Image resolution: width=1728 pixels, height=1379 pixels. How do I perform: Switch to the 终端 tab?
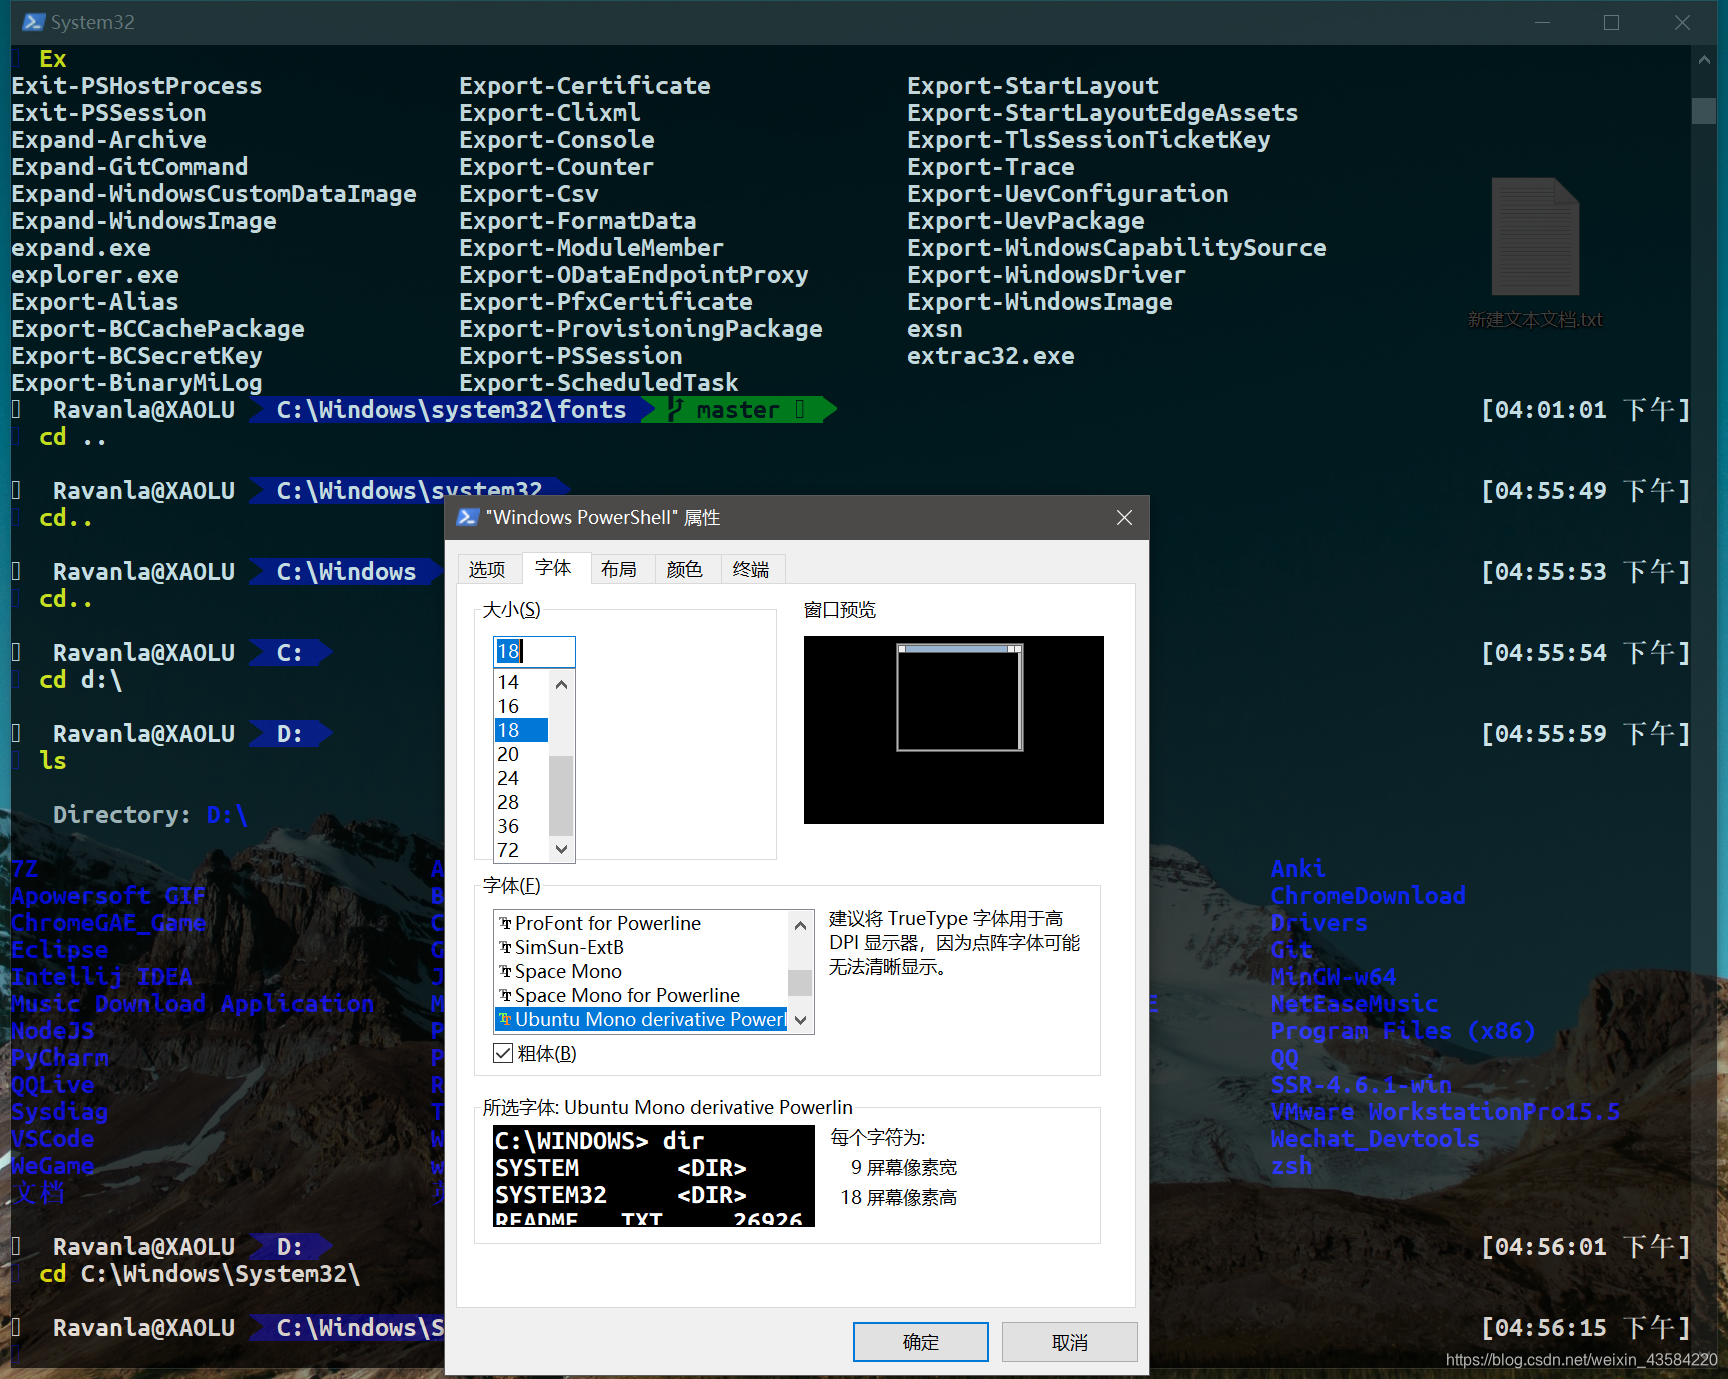coord(751,569)
